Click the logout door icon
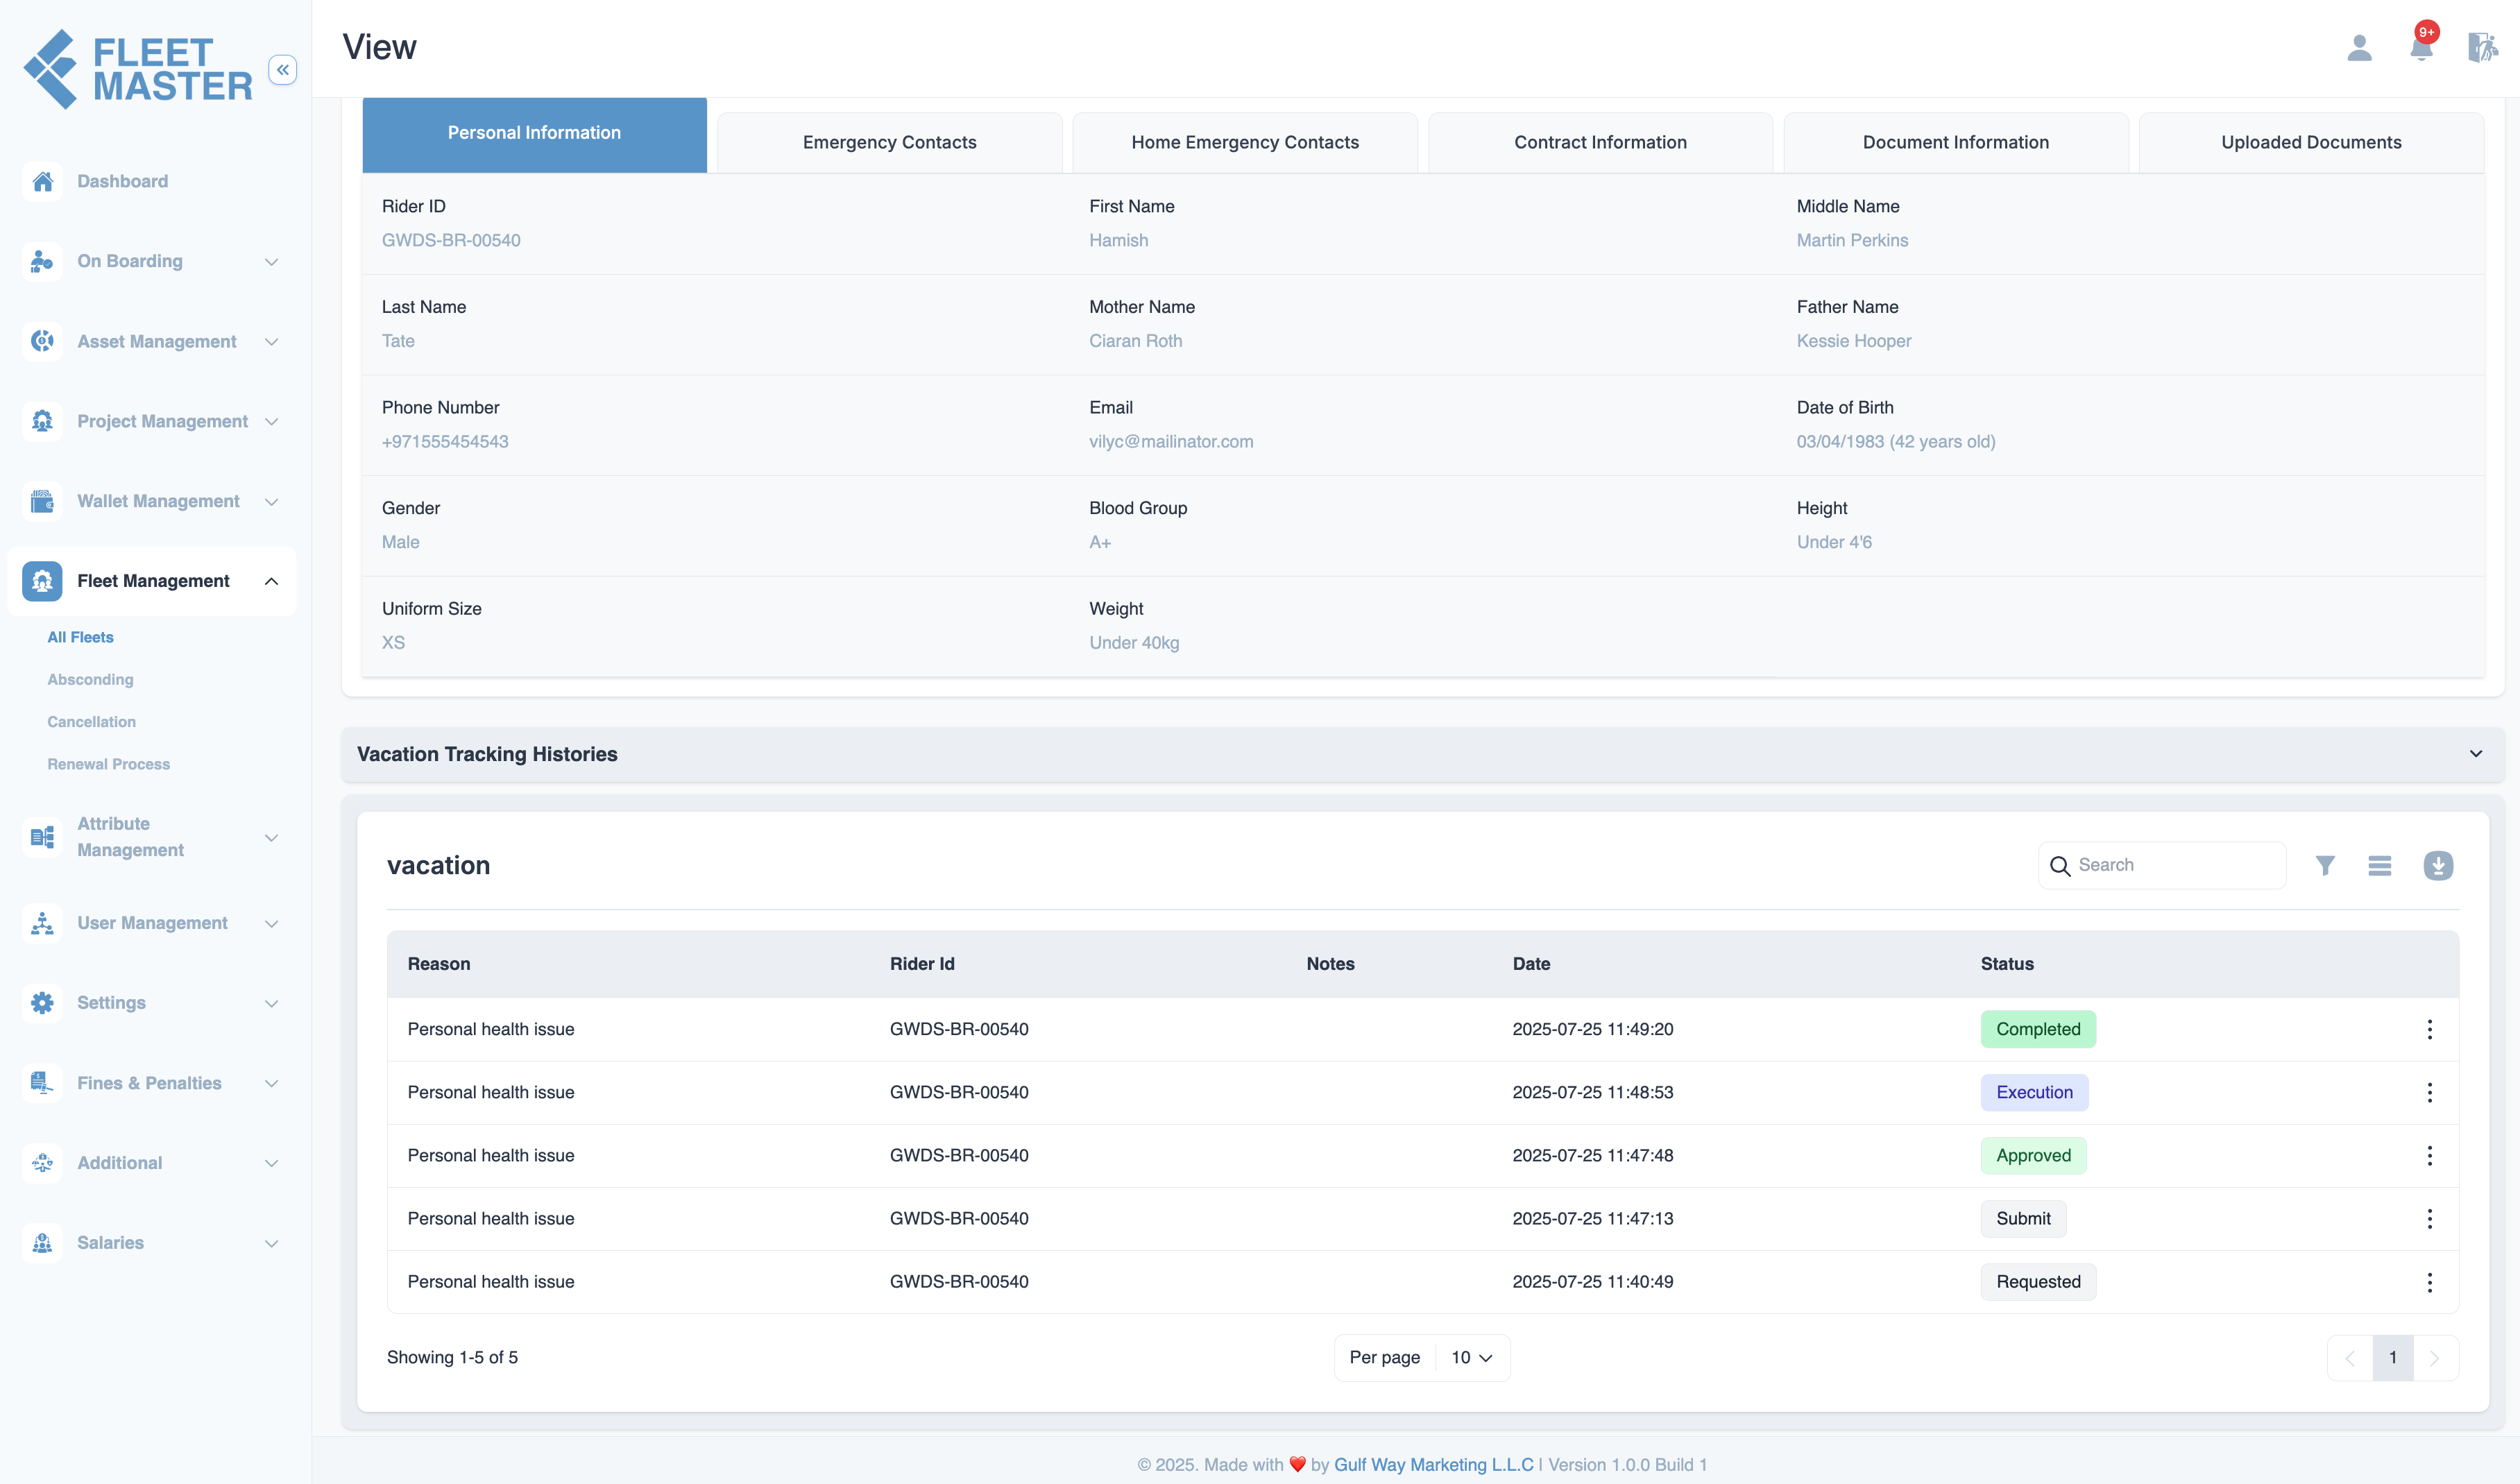This screenshot has width=2520, height=1484. [x=2482, y=47]
